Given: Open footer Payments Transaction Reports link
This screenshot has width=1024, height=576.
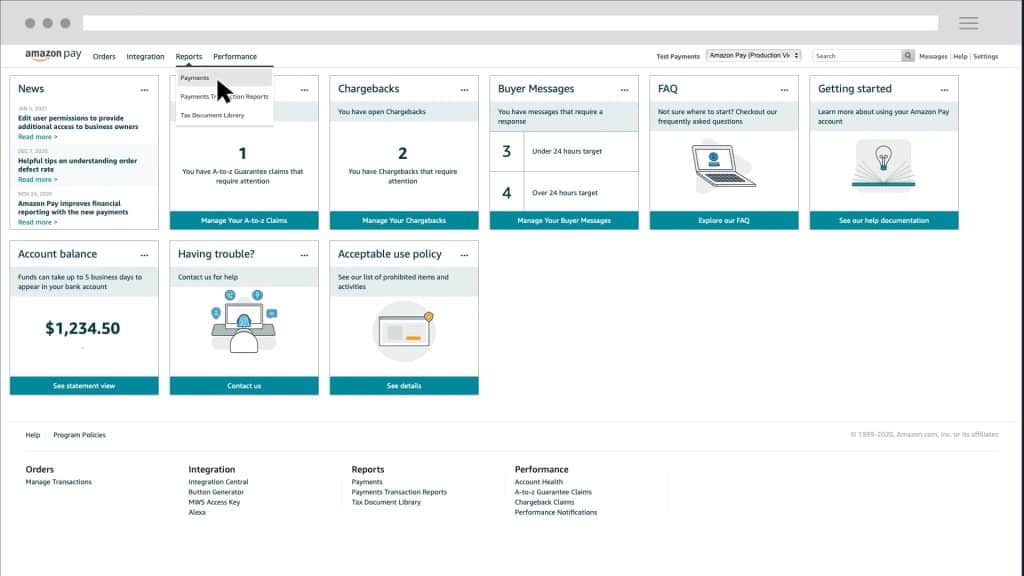Looking at the screenshot, I should pos(399,492).
